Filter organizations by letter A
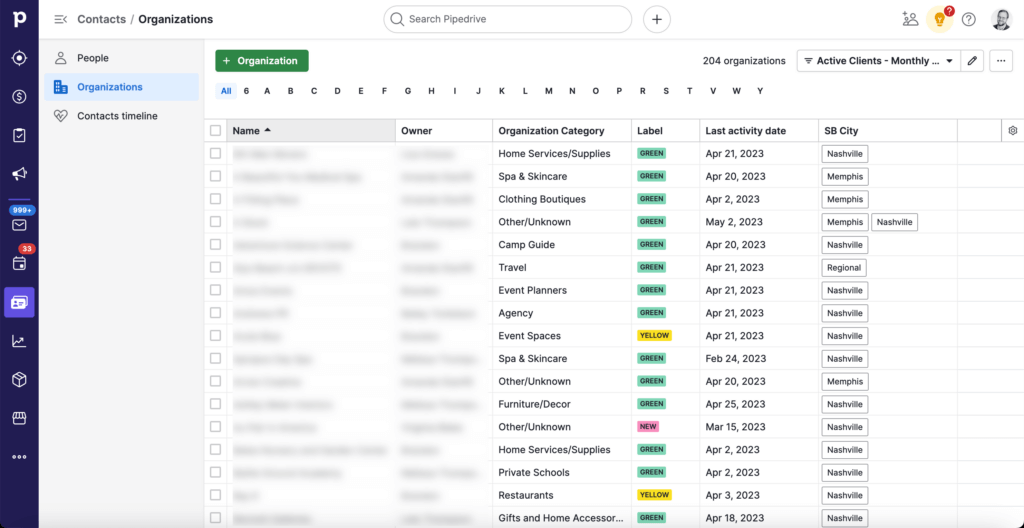 tap(267, 91)
